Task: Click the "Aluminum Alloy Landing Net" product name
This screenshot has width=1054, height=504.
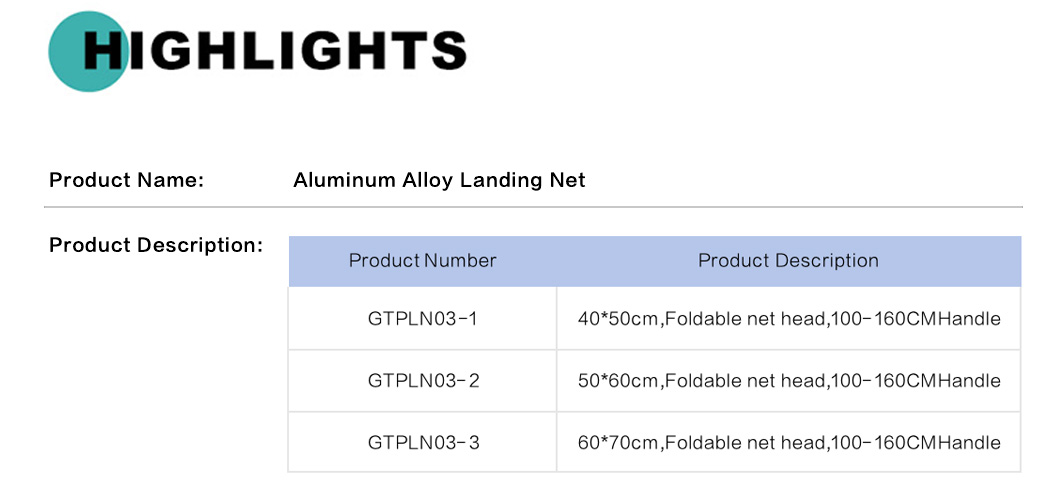Action: [439, 181]
